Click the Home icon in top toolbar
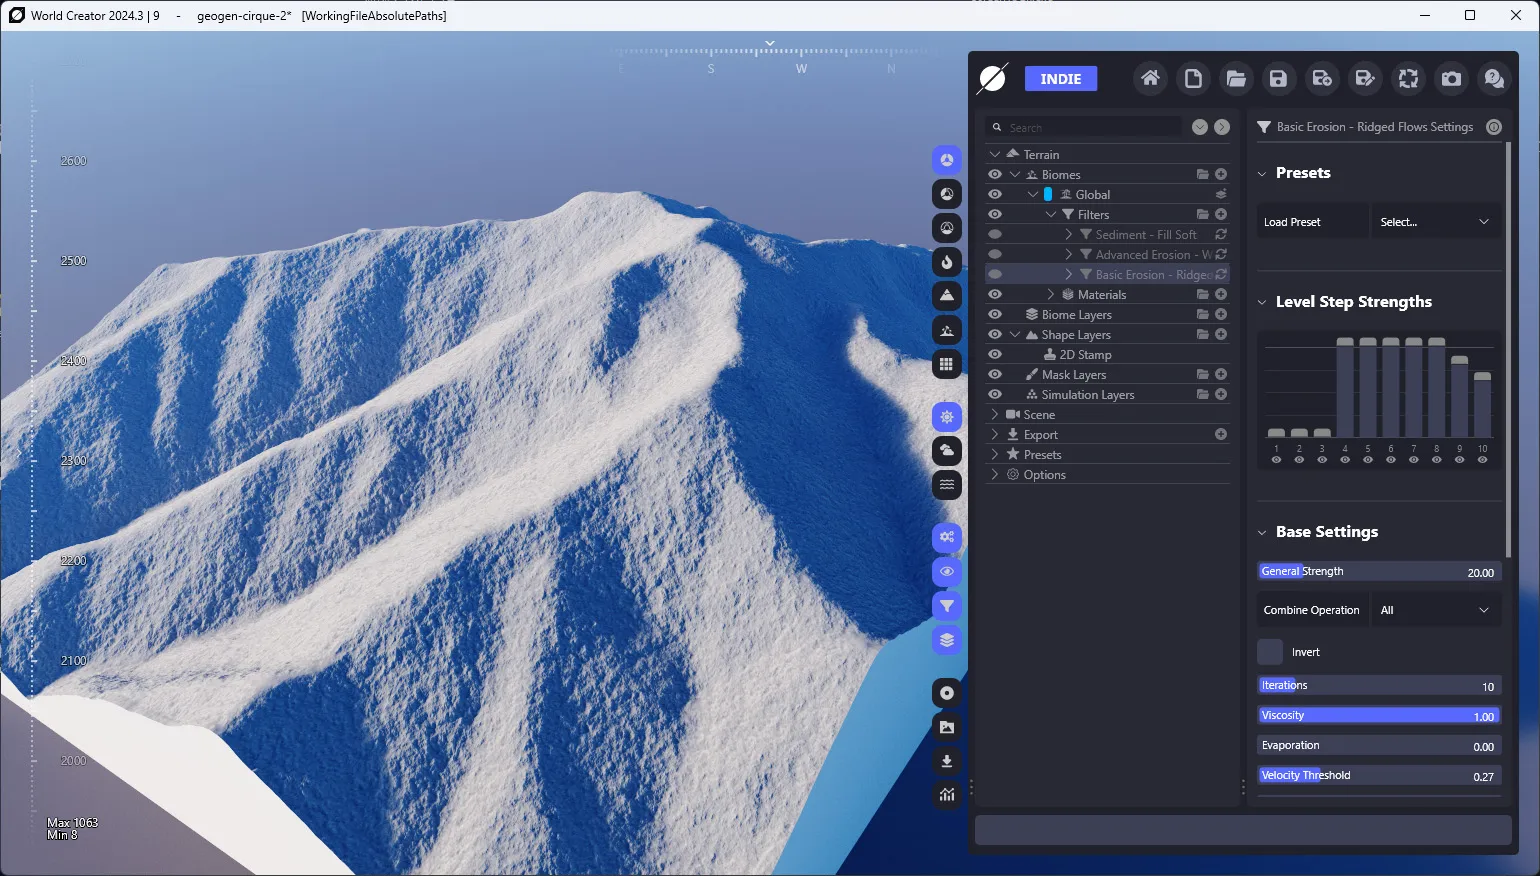The width and height of the screenshot is (1540, 876). [1150, 78]
